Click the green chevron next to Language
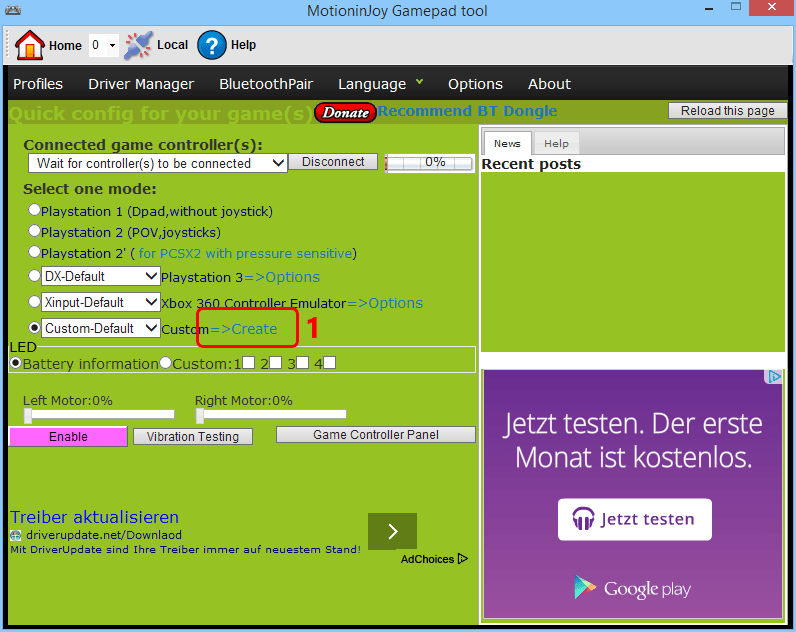The image size is (796, 632). tap(419, 81)
